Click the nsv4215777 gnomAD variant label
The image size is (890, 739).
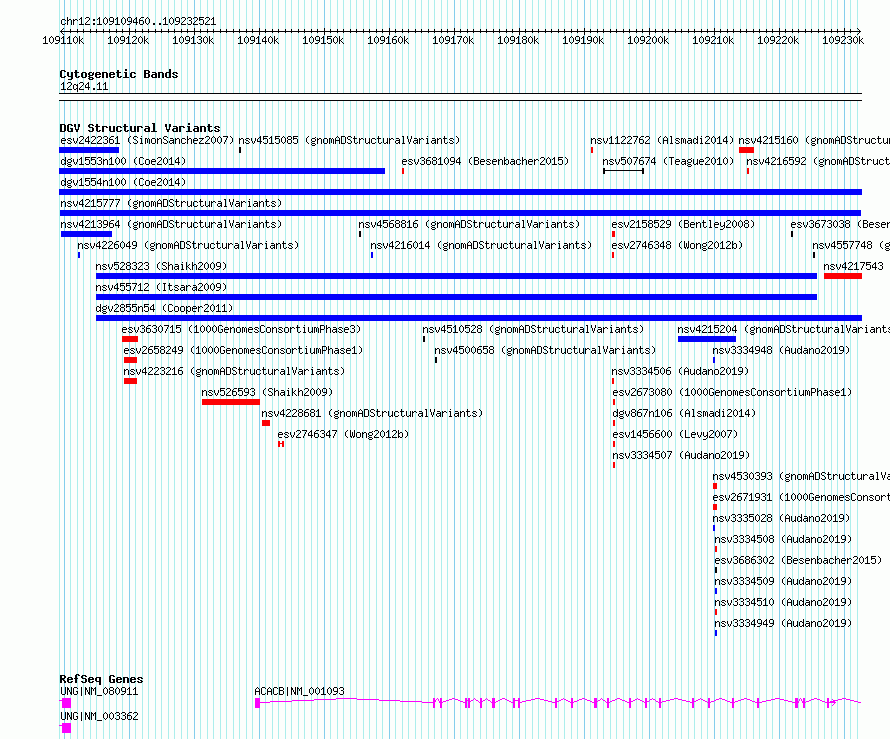[x=171, y=203]
